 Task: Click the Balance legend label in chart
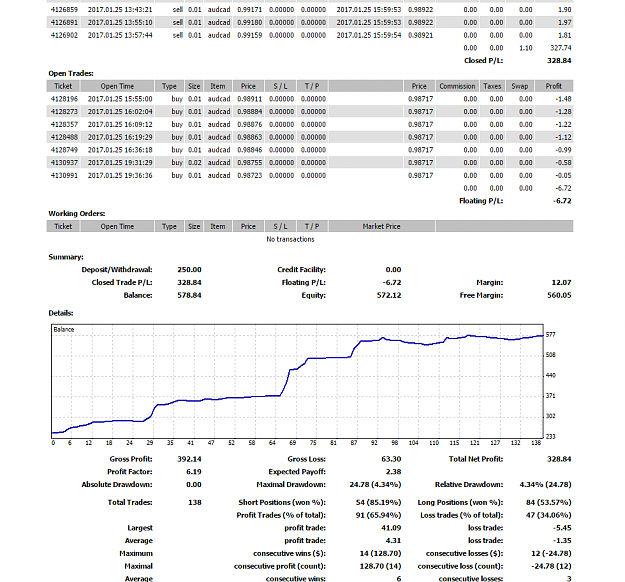(64, 329)
